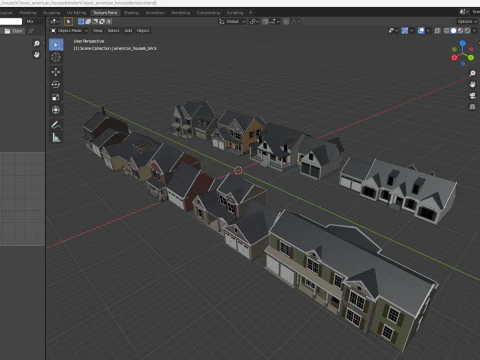Viewport: 480px width, 360px height.
Task: Switch to the UV Editing workspace tab
Action: 76,13
